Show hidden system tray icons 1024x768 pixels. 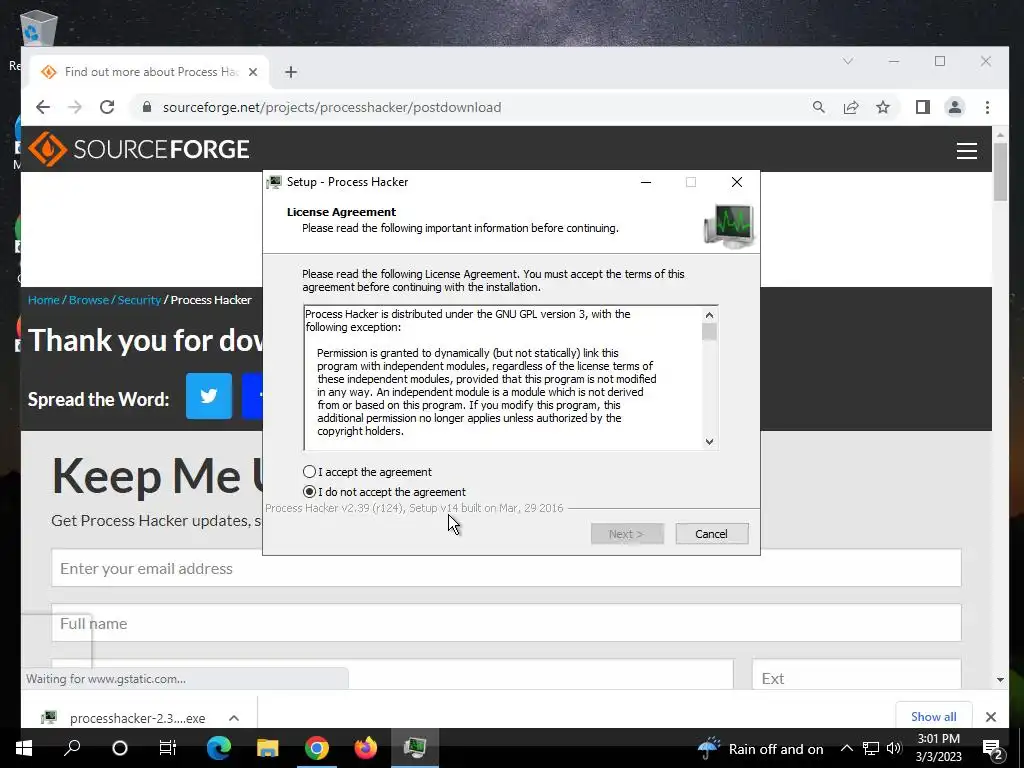click(x=846, y=748)
